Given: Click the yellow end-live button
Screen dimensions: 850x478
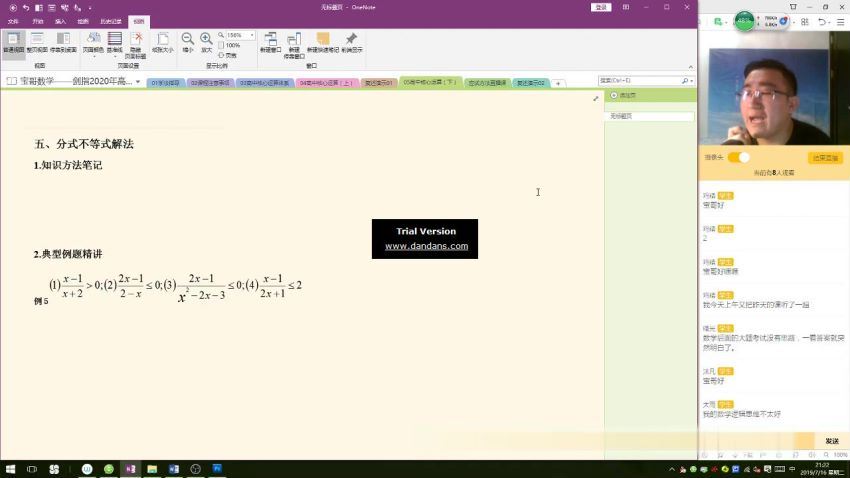Looking at the screenshot, I should click(825, 158).
